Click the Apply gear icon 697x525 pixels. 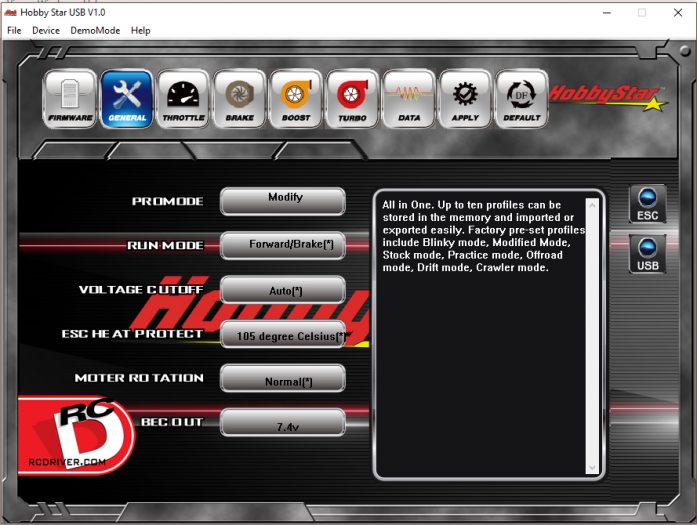[465, 99]
